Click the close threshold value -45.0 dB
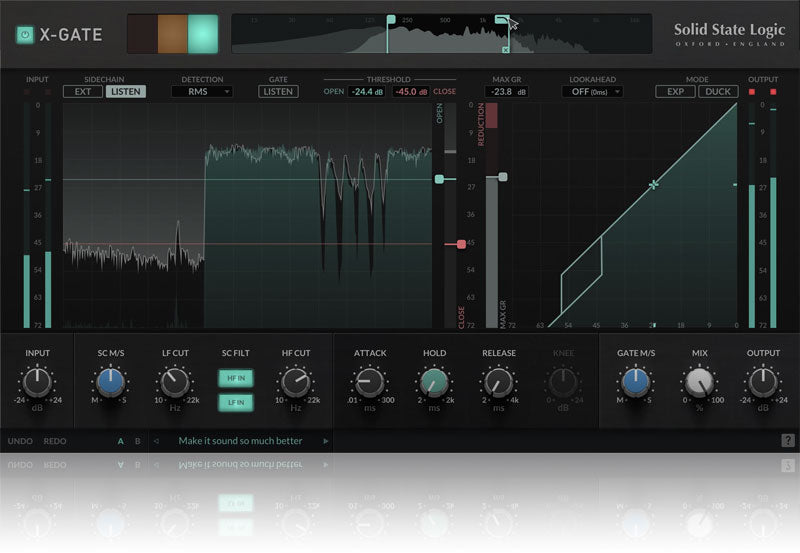800x553 pixels. click(411, 92)
